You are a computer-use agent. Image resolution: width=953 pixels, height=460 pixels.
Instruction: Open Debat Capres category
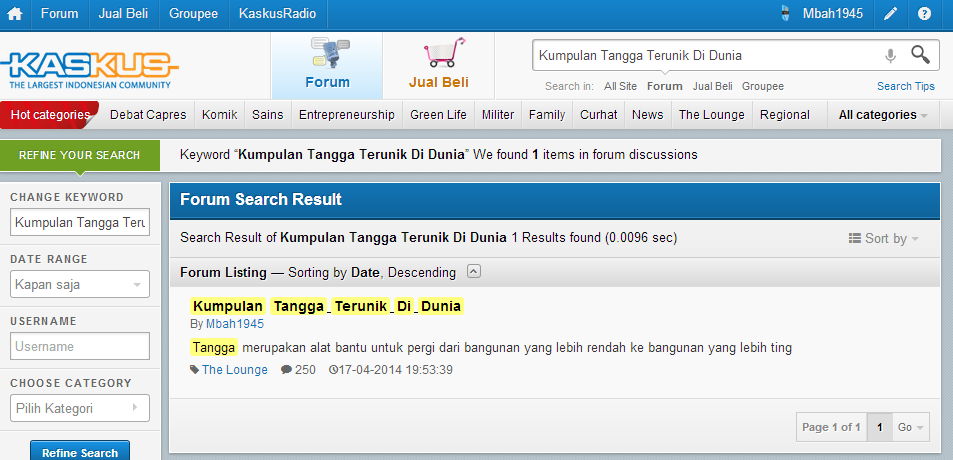(148, 115)
